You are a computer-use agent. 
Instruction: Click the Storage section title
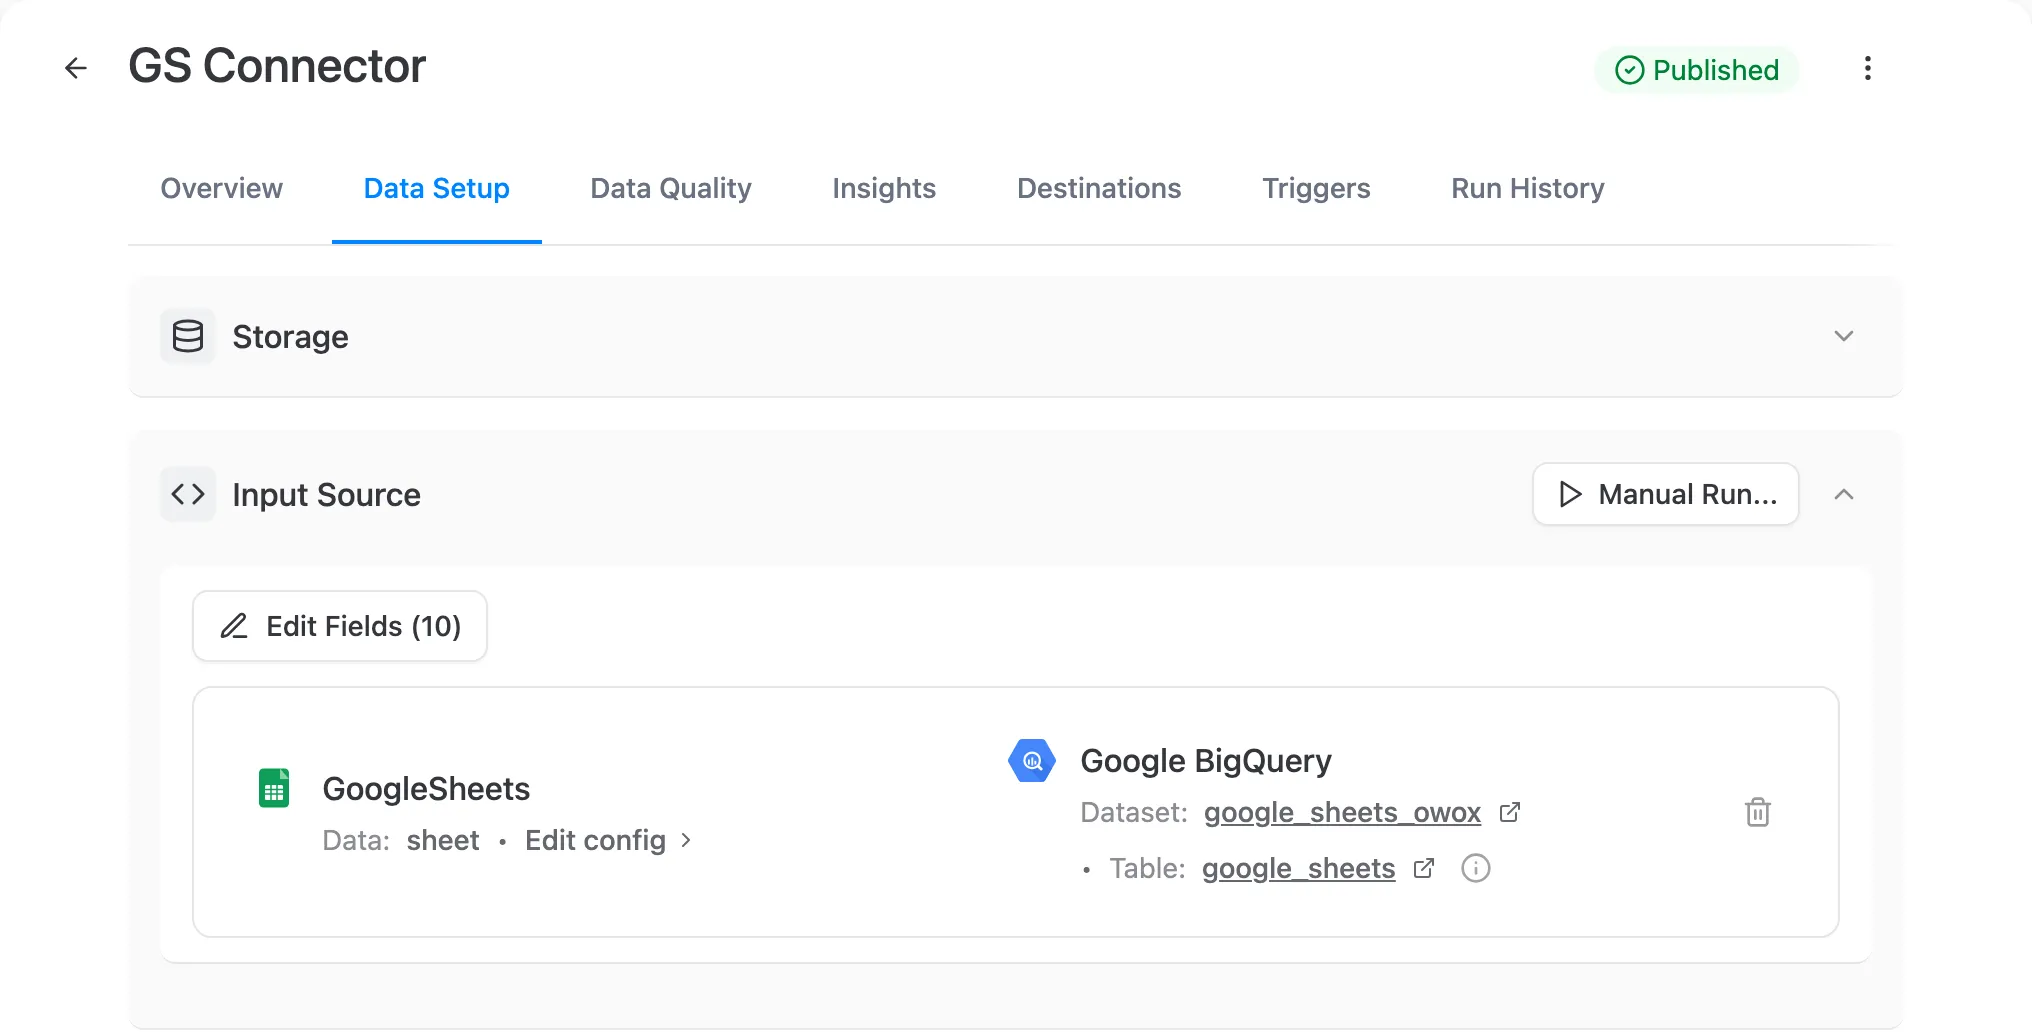tap(290, 337)
